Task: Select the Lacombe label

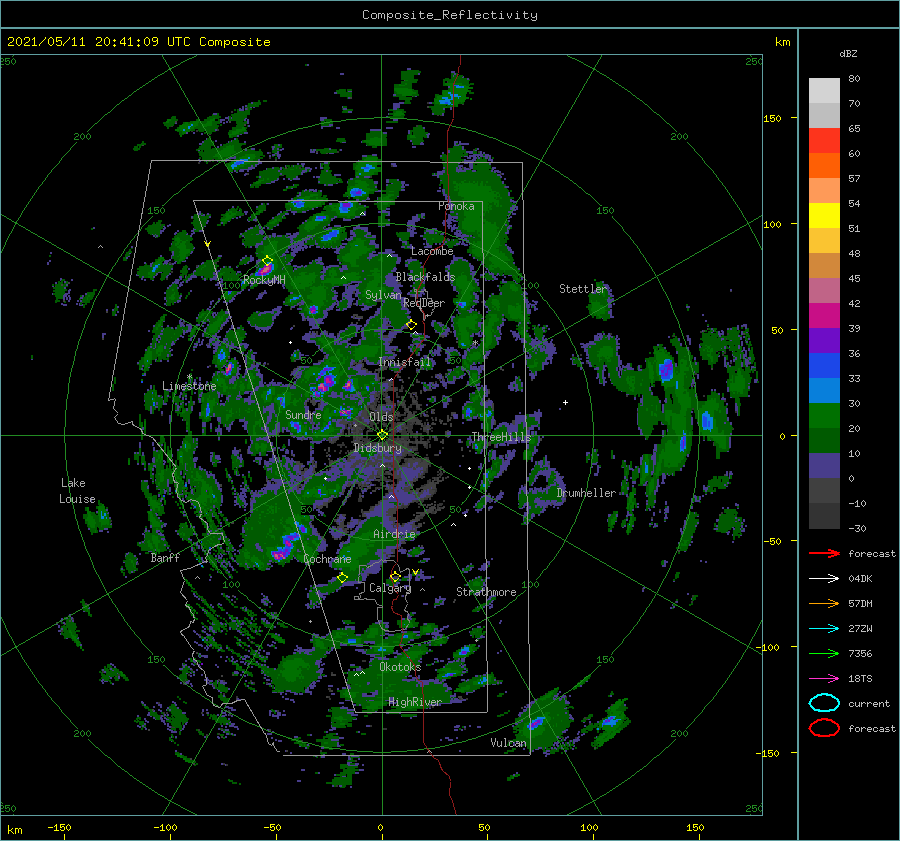Action: (432, 251)
